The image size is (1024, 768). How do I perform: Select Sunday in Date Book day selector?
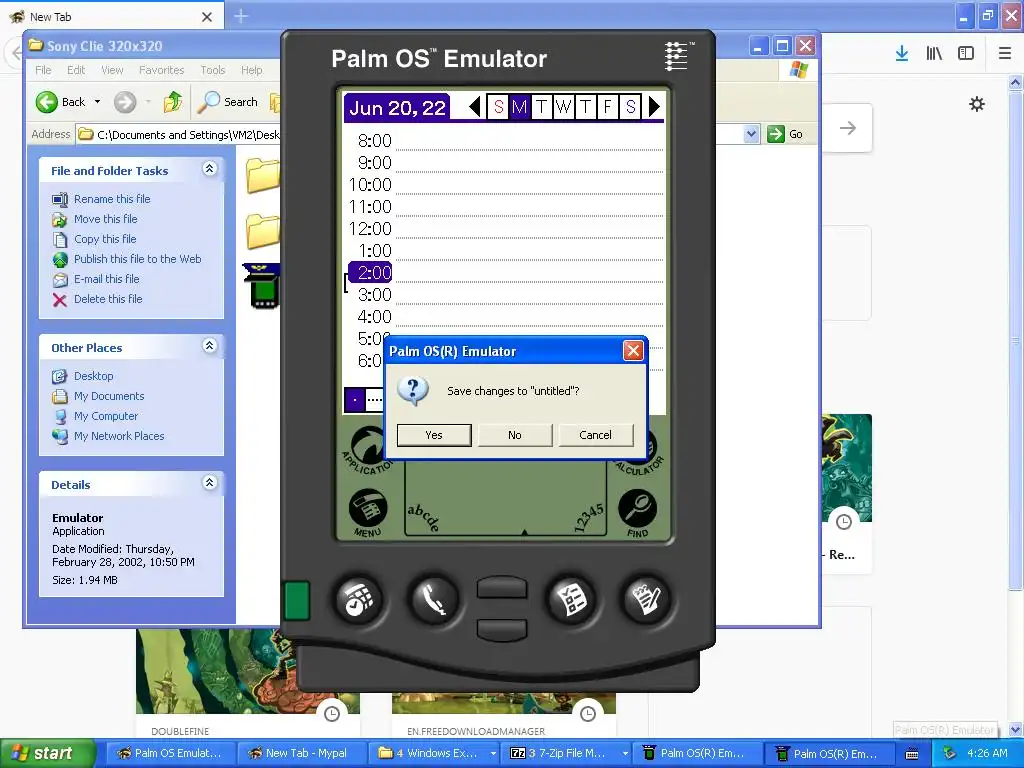click(x=498, y=106)
